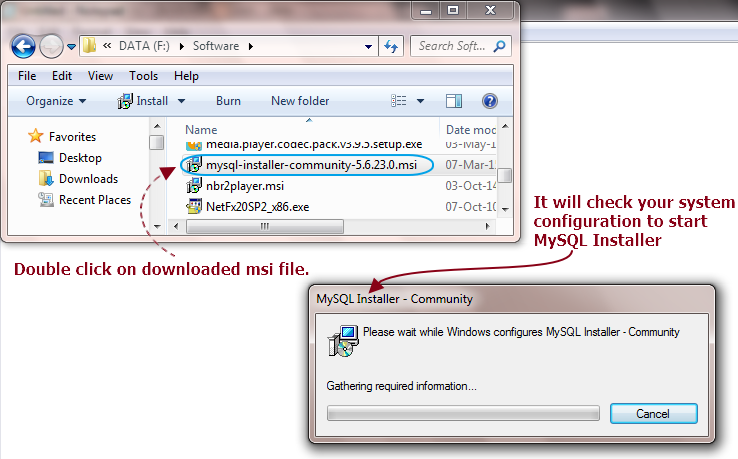The height and width of the screenshot is (459, 738).
Task: Click DATA (F:) in the address path
Action: pyautogui.click(x=144, y=46)
